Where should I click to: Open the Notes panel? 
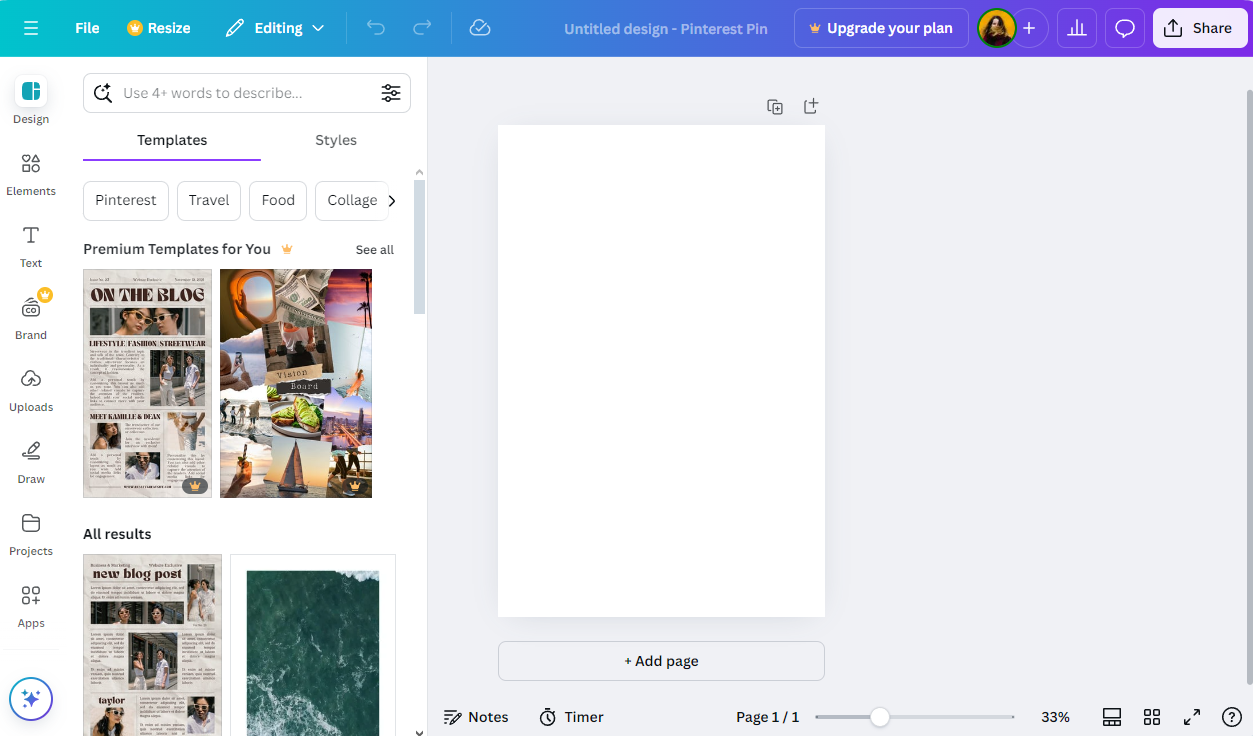click(x=476, y=717)
